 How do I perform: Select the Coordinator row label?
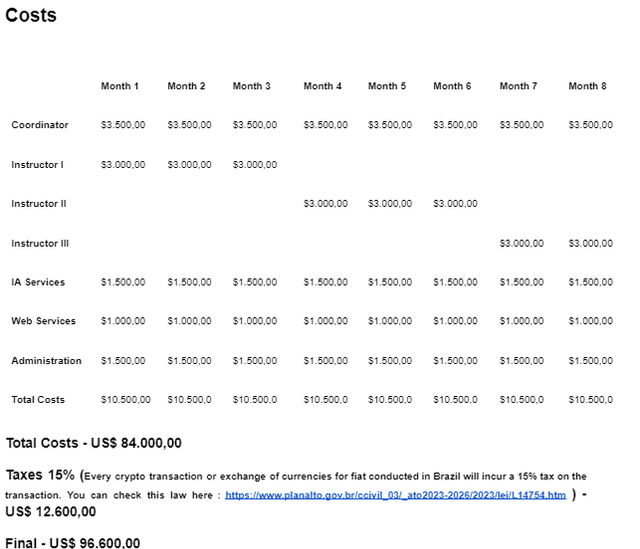pos(40,125)
